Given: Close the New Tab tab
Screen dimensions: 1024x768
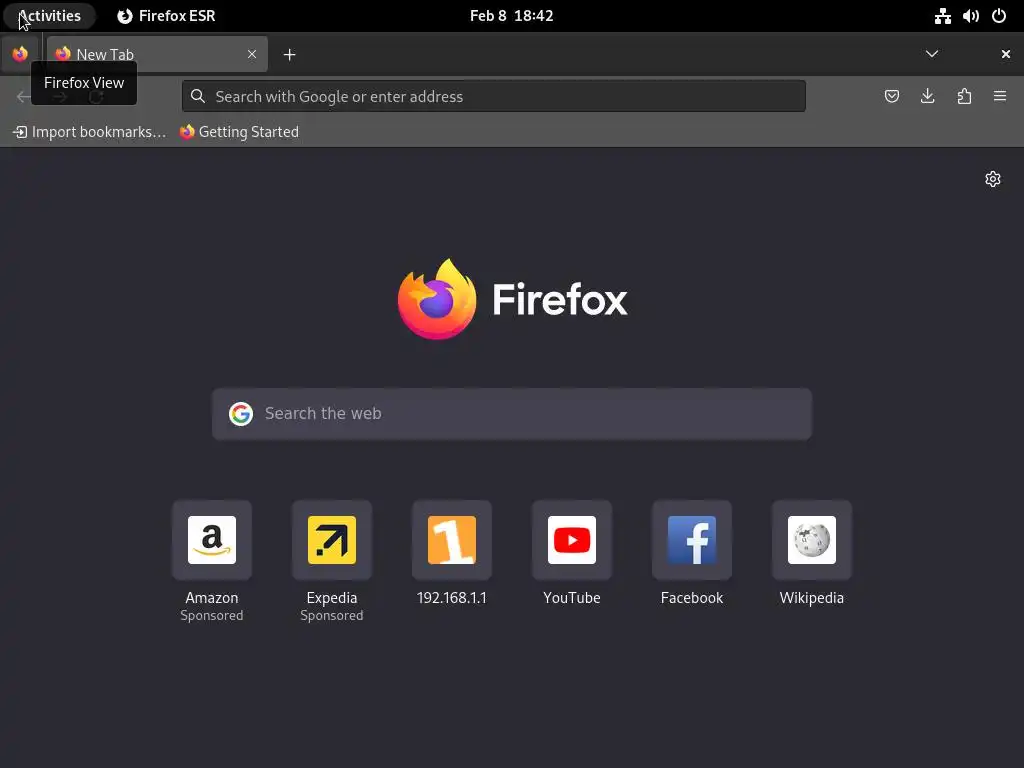Looking at the screenshot, I should (252, 54).
